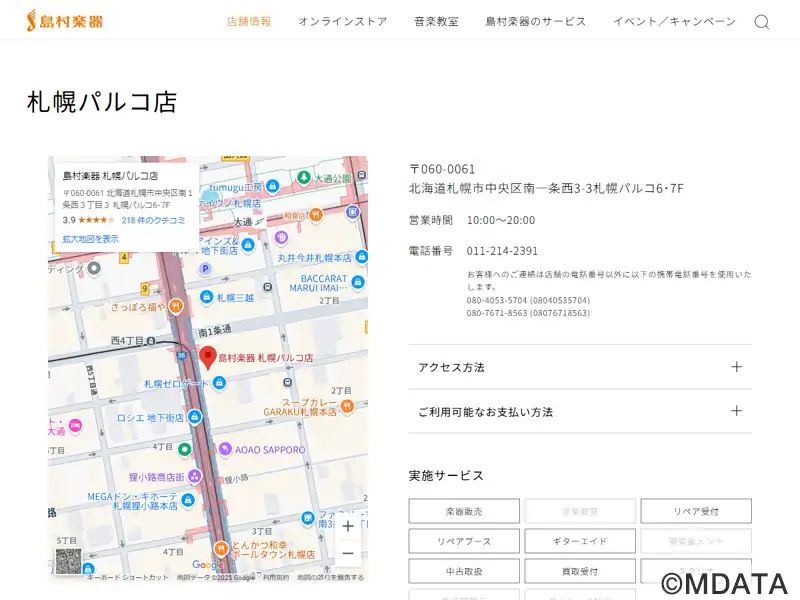The height and width of the screenshot is (600, 800).
Task: Select the BACCARAT MARUI IMAI shopping pin
Action: [x=358, y=282]
